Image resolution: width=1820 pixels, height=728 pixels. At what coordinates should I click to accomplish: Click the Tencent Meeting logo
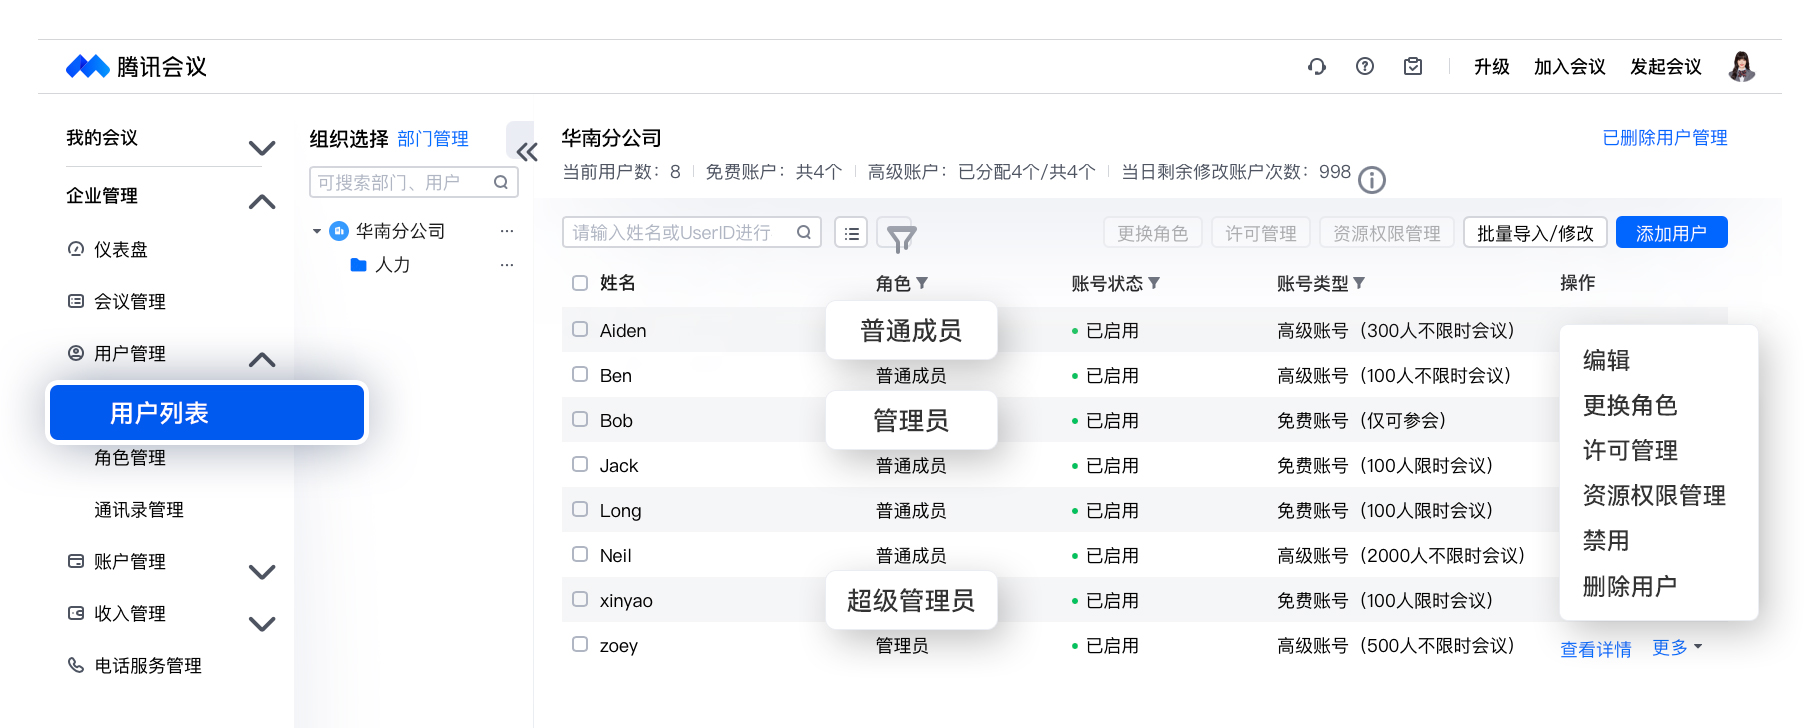pos(136,67)
